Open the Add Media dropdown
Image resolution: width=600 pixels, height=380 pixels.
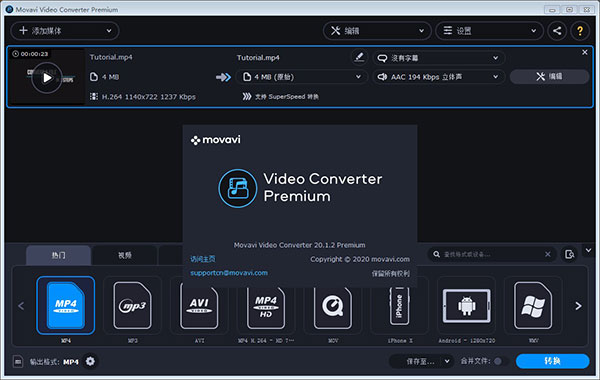65,31
